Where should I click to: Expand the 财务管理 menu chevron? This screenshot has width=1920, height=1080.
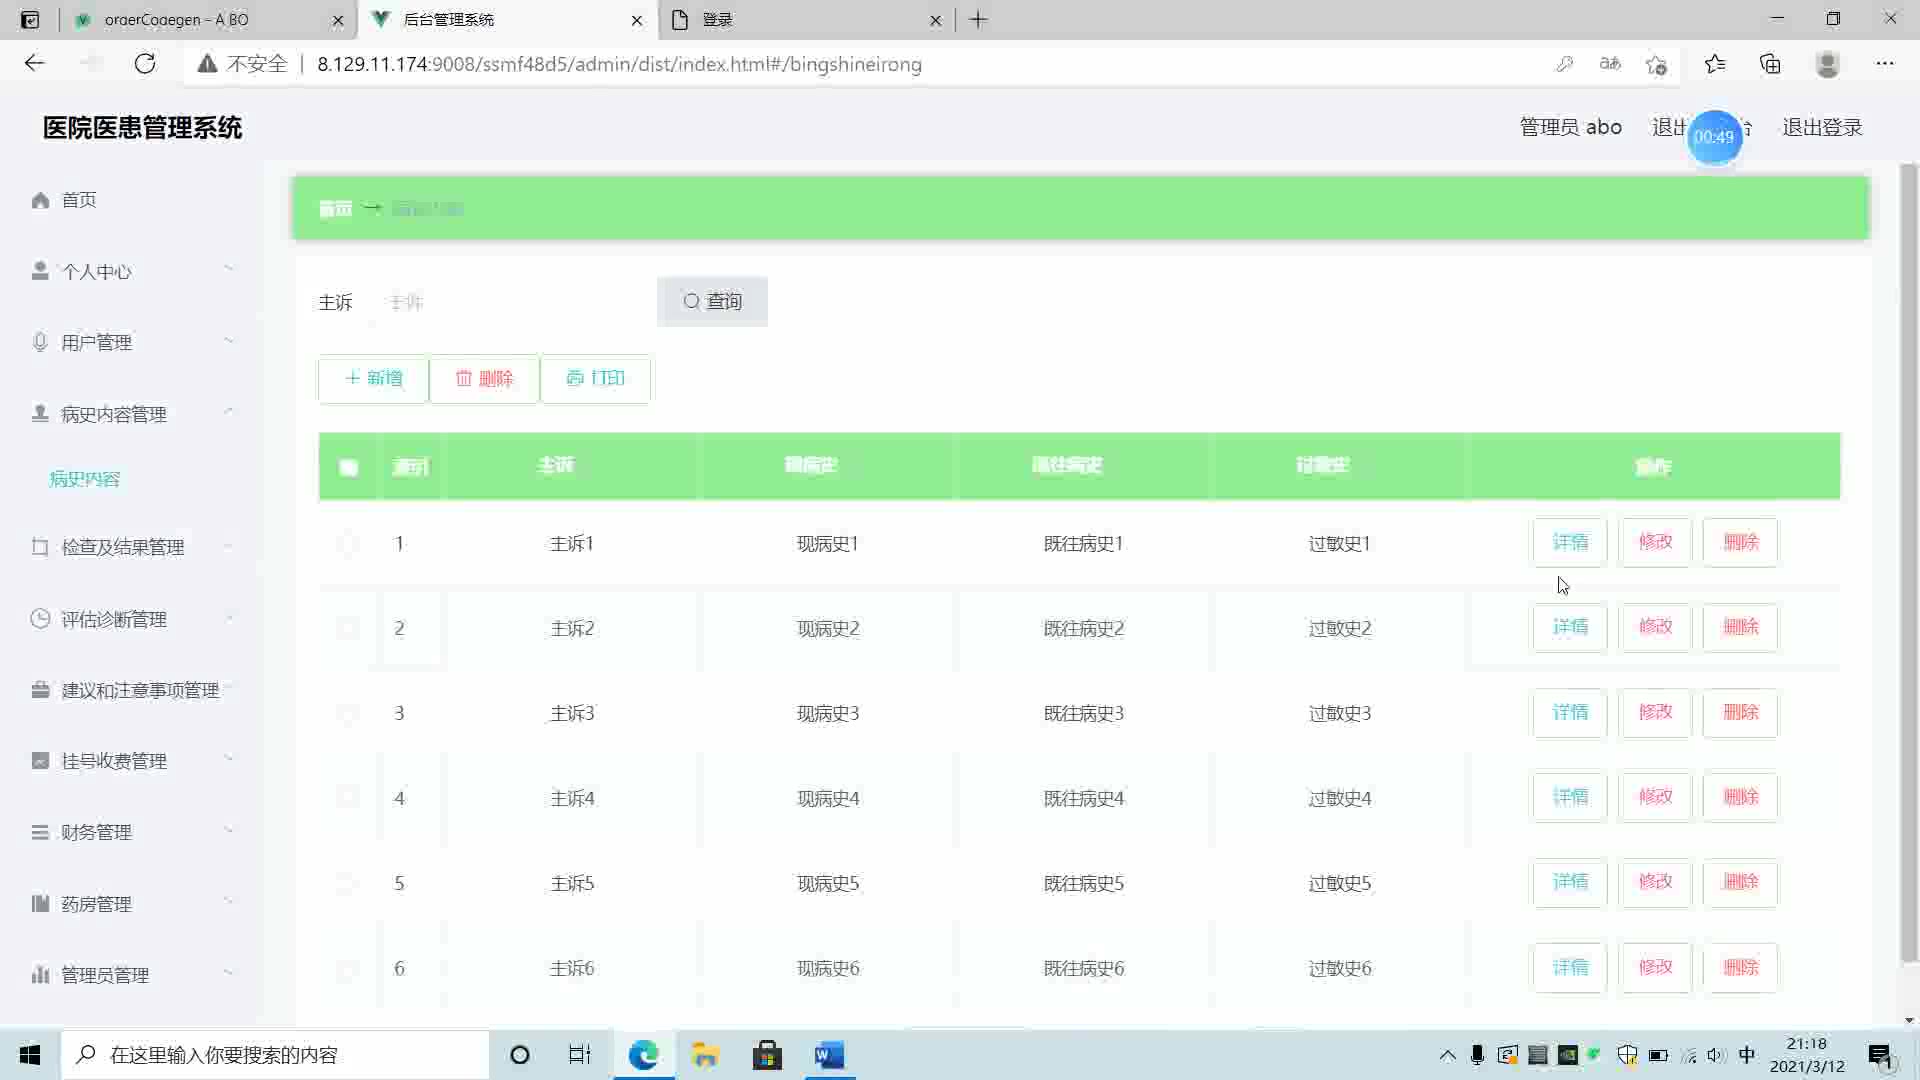coord(229,830)
